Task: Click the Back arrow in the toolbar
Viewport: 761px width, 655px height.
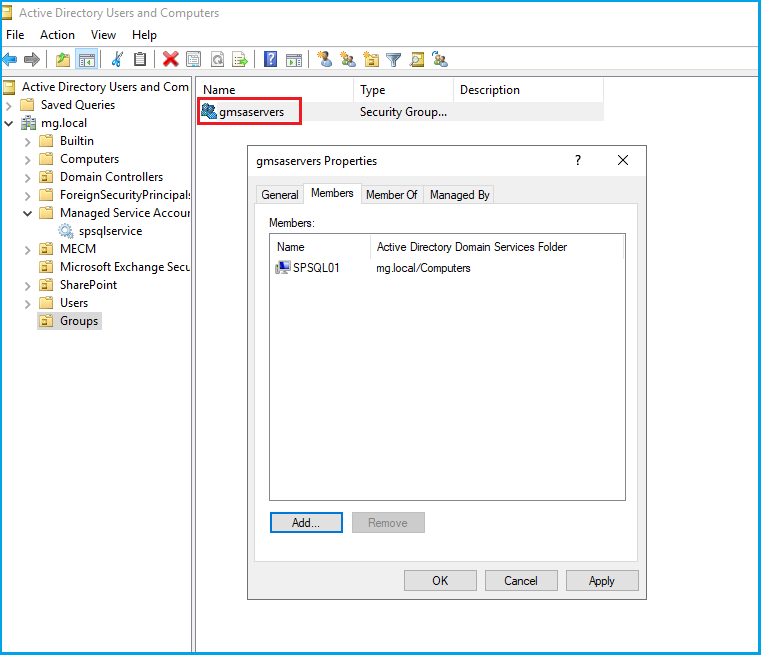Action: [10, 60]
